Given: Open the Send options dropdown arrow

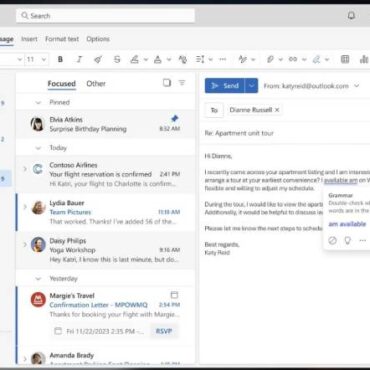Looking at the screenshot, I should 252,86.
